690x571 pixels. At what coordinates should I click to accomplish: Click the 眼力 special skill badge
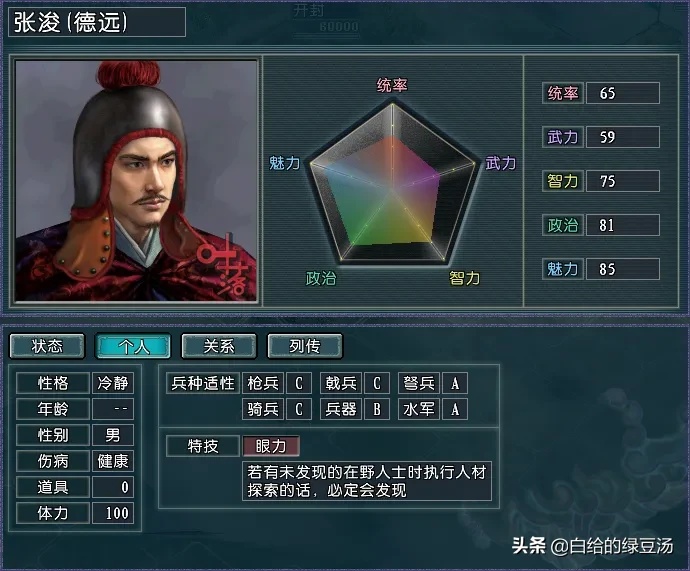[x=271, y=446]
